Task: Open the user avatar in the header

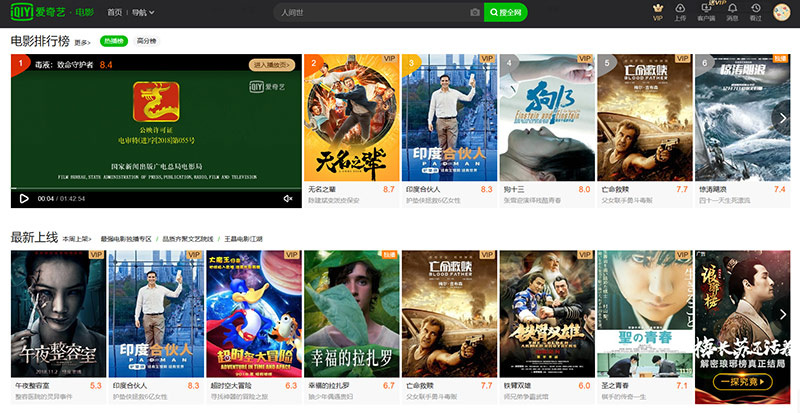Action: point(782,12)
